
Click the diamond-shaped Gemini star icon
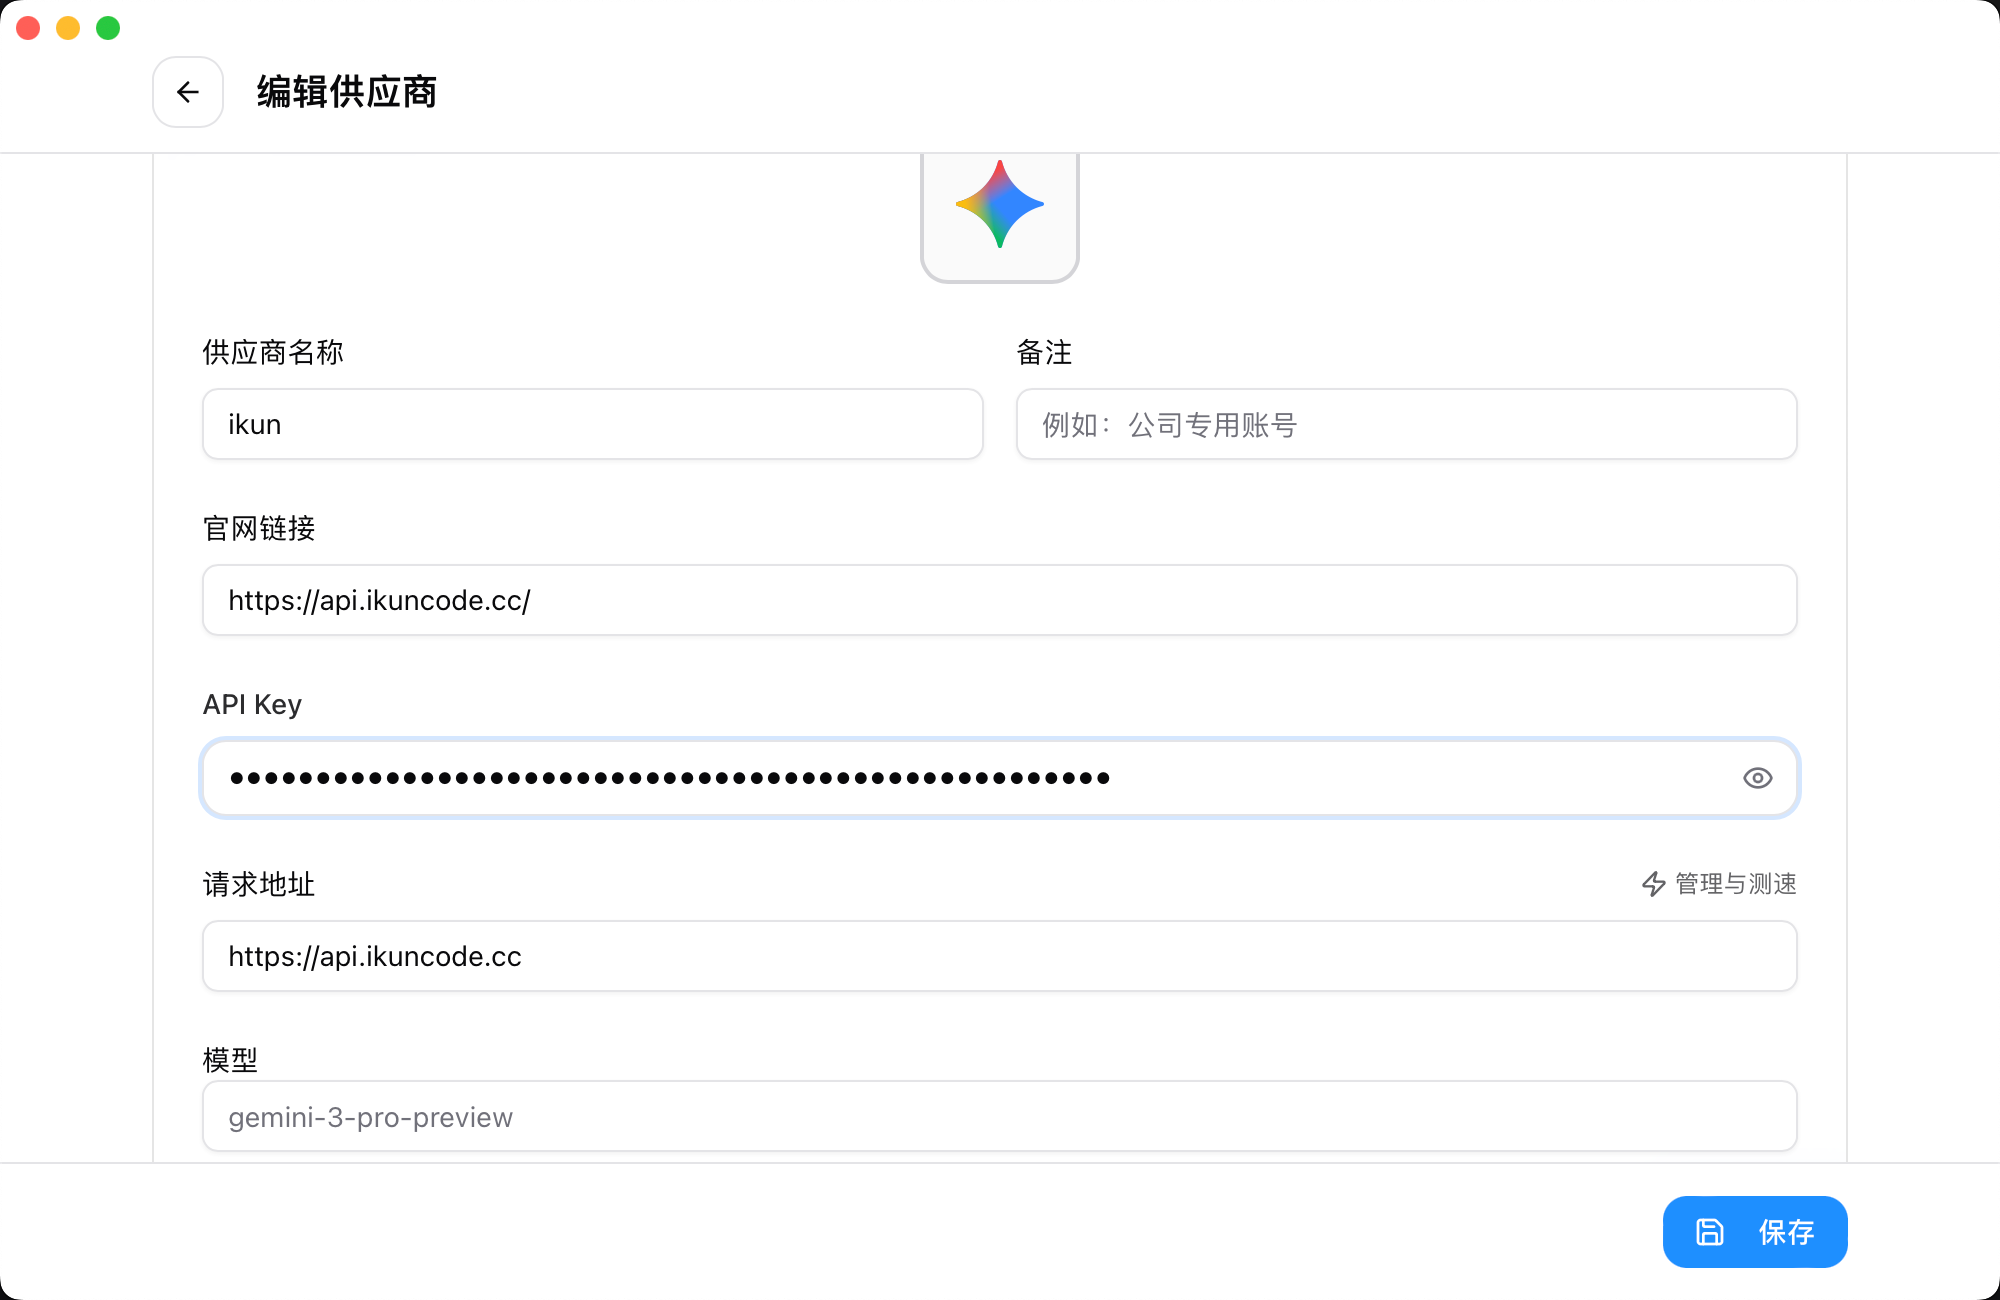(x=999, y=205)
